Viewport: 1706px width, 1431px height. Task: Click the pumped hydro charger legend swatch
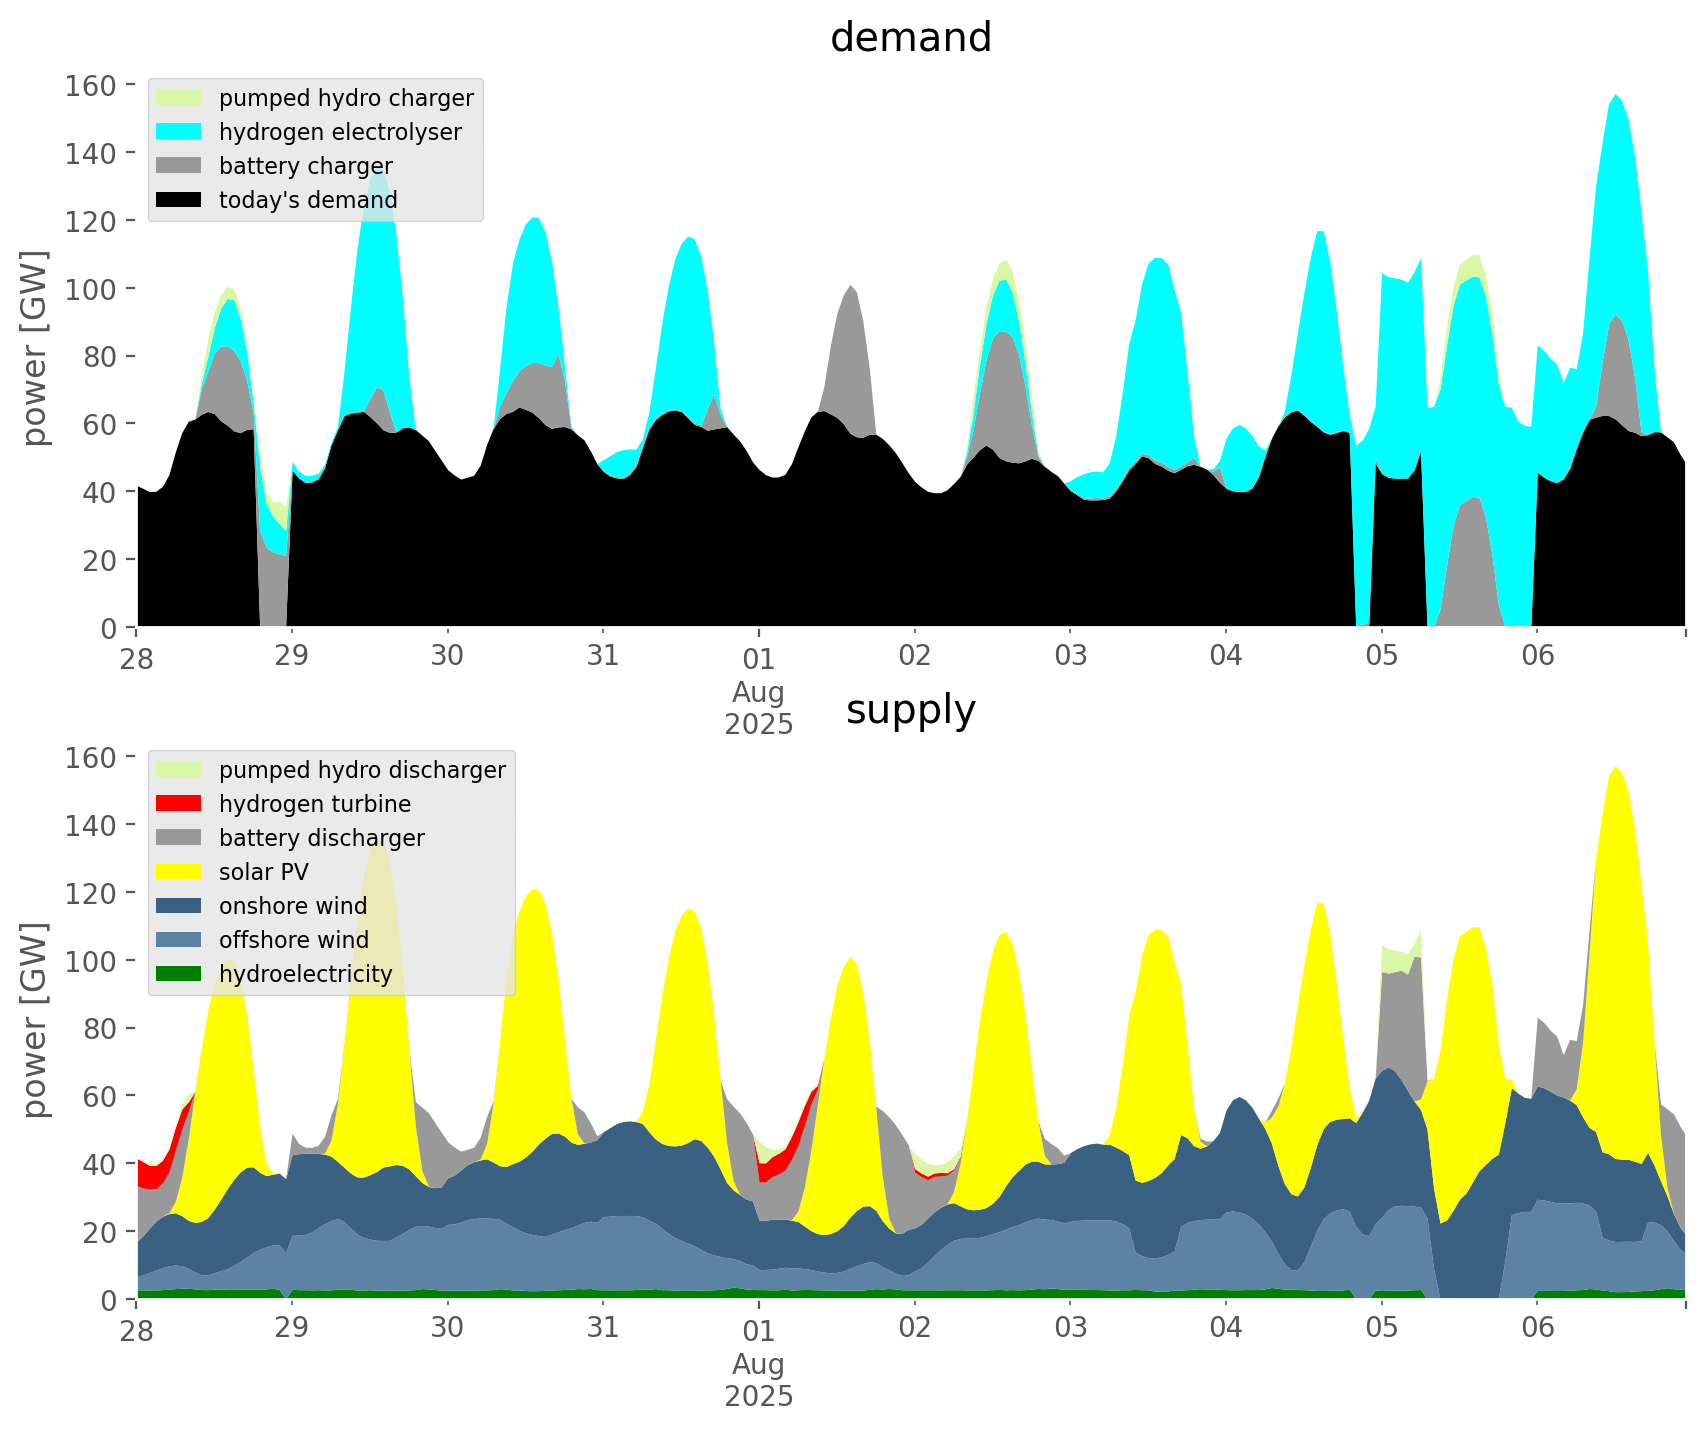point(179,98)
